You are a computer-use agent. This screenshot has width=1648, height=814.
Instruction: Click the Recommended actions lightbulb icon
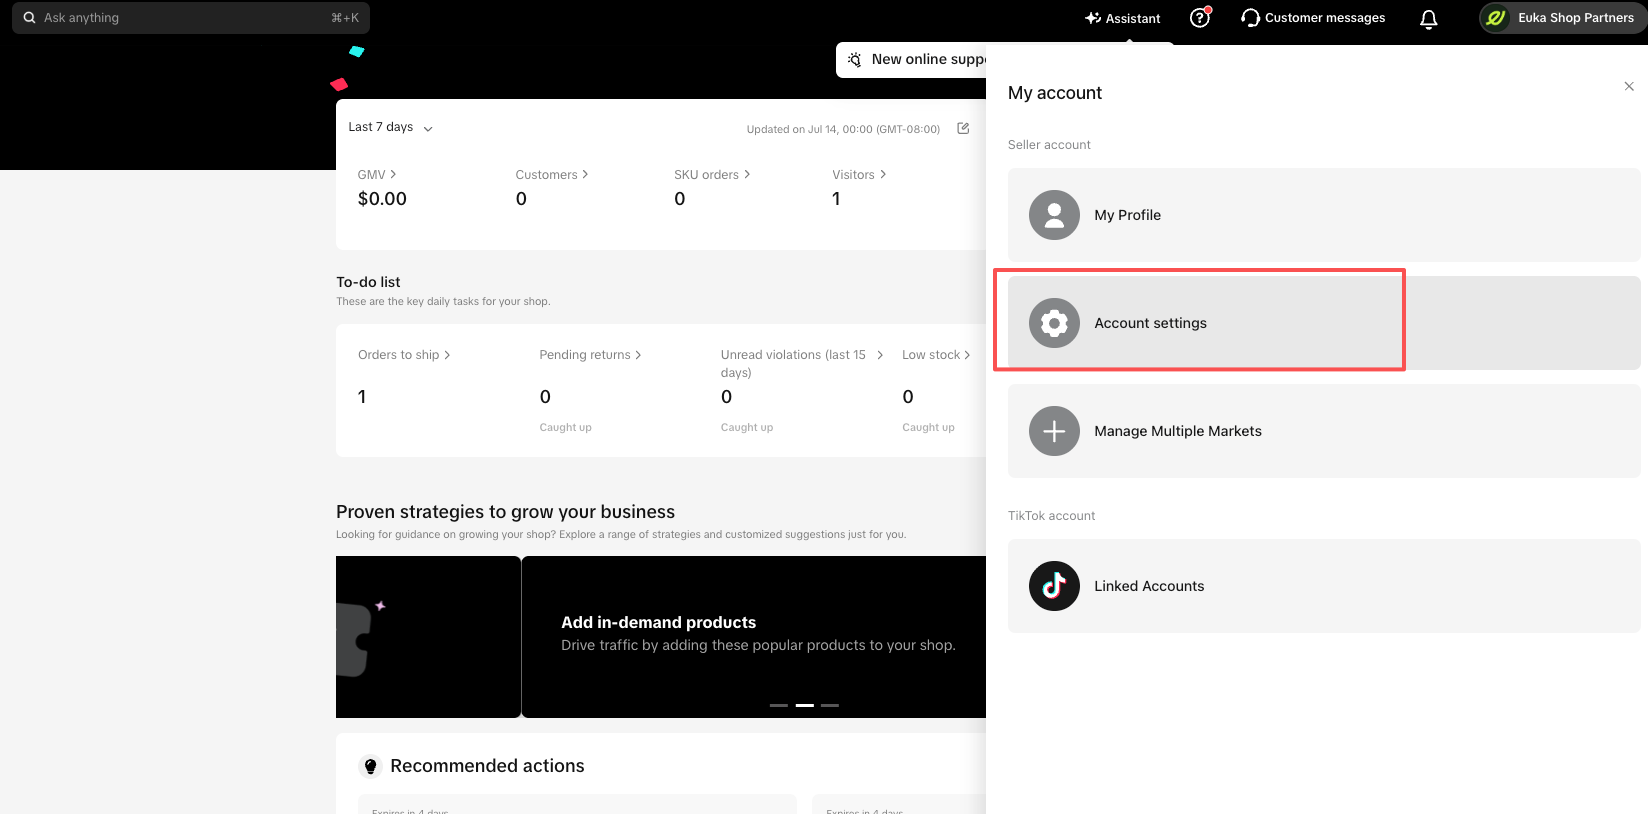point(370,766)
